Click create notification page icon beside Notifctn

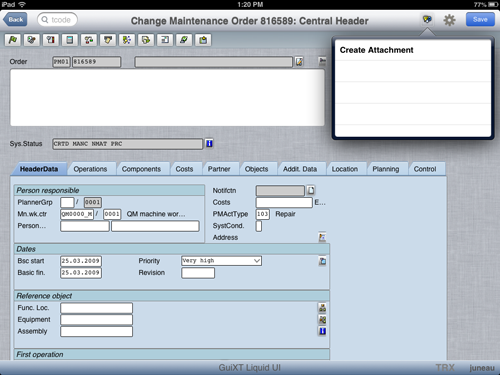tap(311, 190)
